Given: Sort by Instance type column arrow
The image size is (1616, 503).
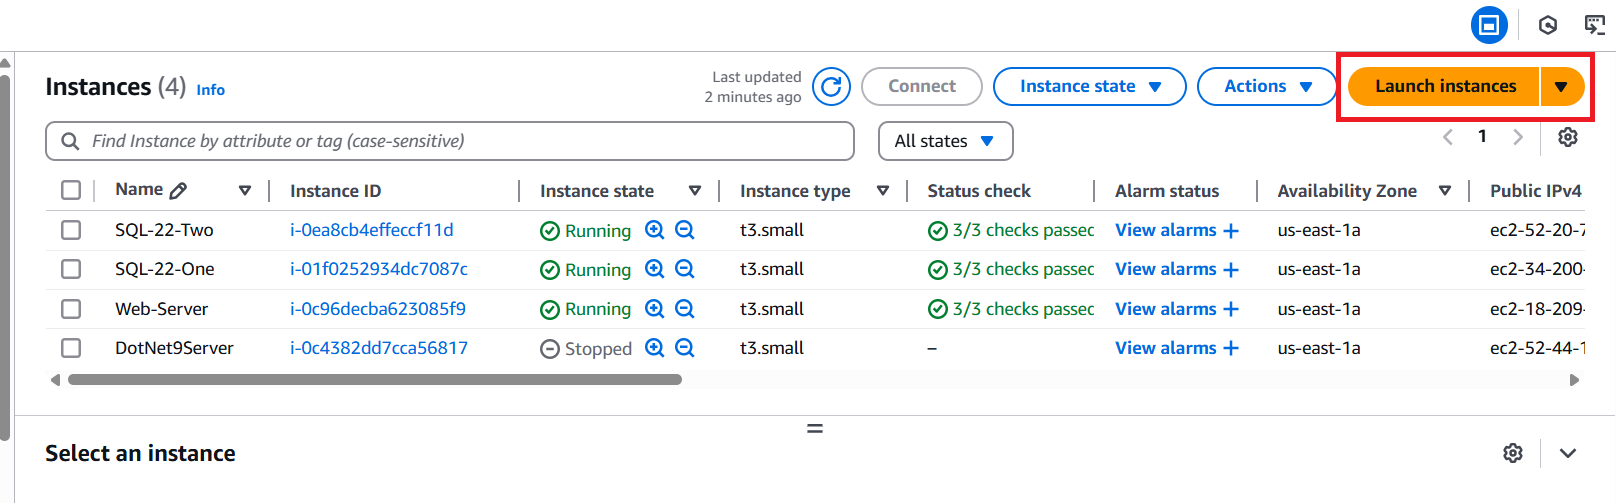Looking at the screenshot, I should [x=883, y=191].
